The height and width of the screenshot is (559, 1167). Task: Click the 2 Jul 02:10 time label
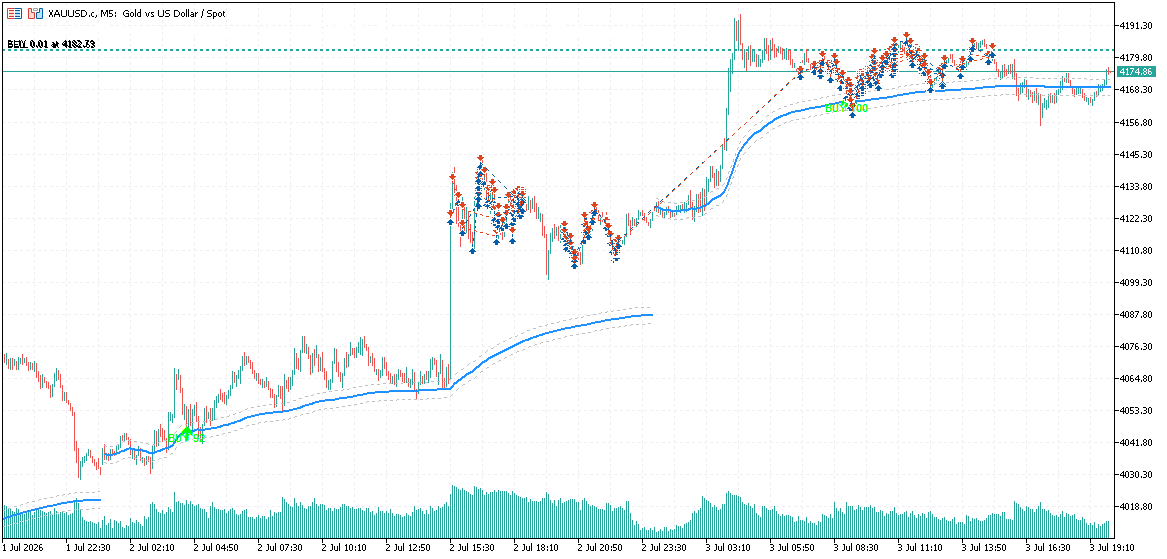click(x=152, y=547)
